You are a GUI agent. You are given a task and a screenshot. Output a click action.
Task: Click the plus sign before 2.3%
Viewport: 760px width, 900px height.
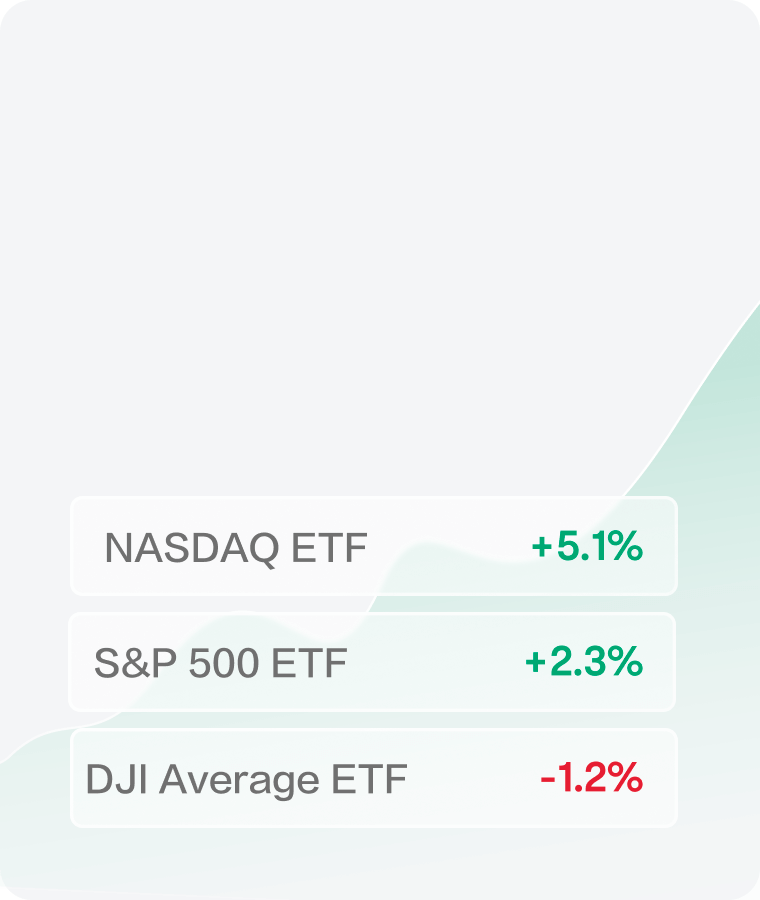coord(534,662)
